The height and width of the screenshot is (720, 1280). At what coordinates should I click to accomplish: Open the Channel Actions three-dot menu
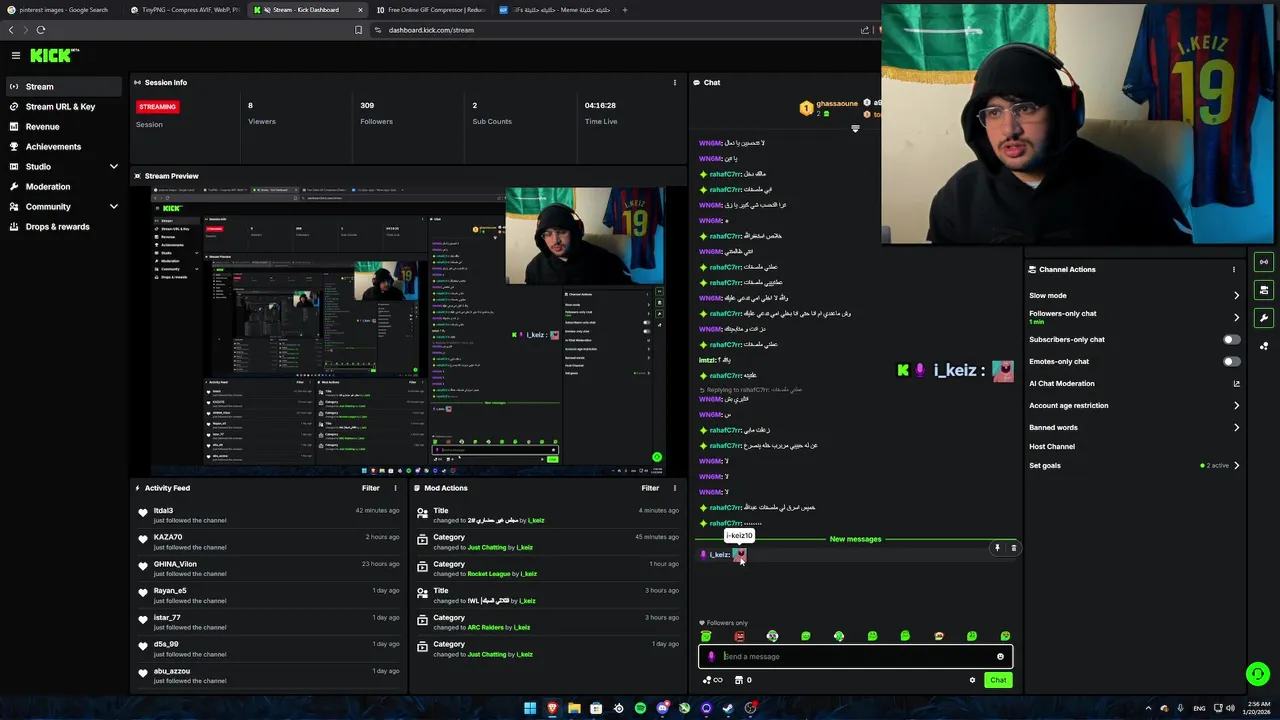pos(1233,270)
